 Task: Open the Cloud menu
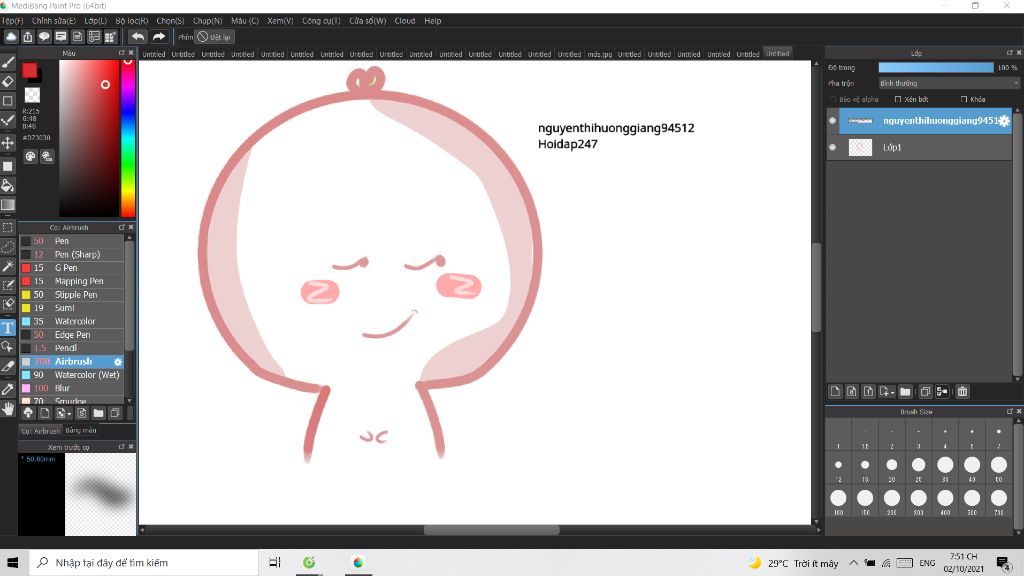(405, 21)
